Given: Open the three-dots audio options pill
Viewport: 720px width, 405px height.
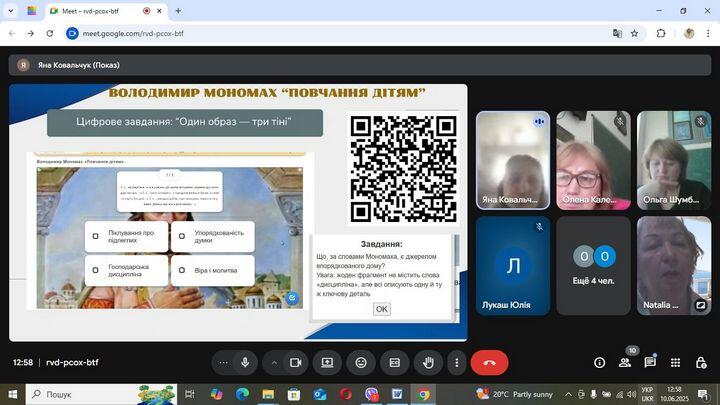Looking at the screenshot, I should click(224, 363).
